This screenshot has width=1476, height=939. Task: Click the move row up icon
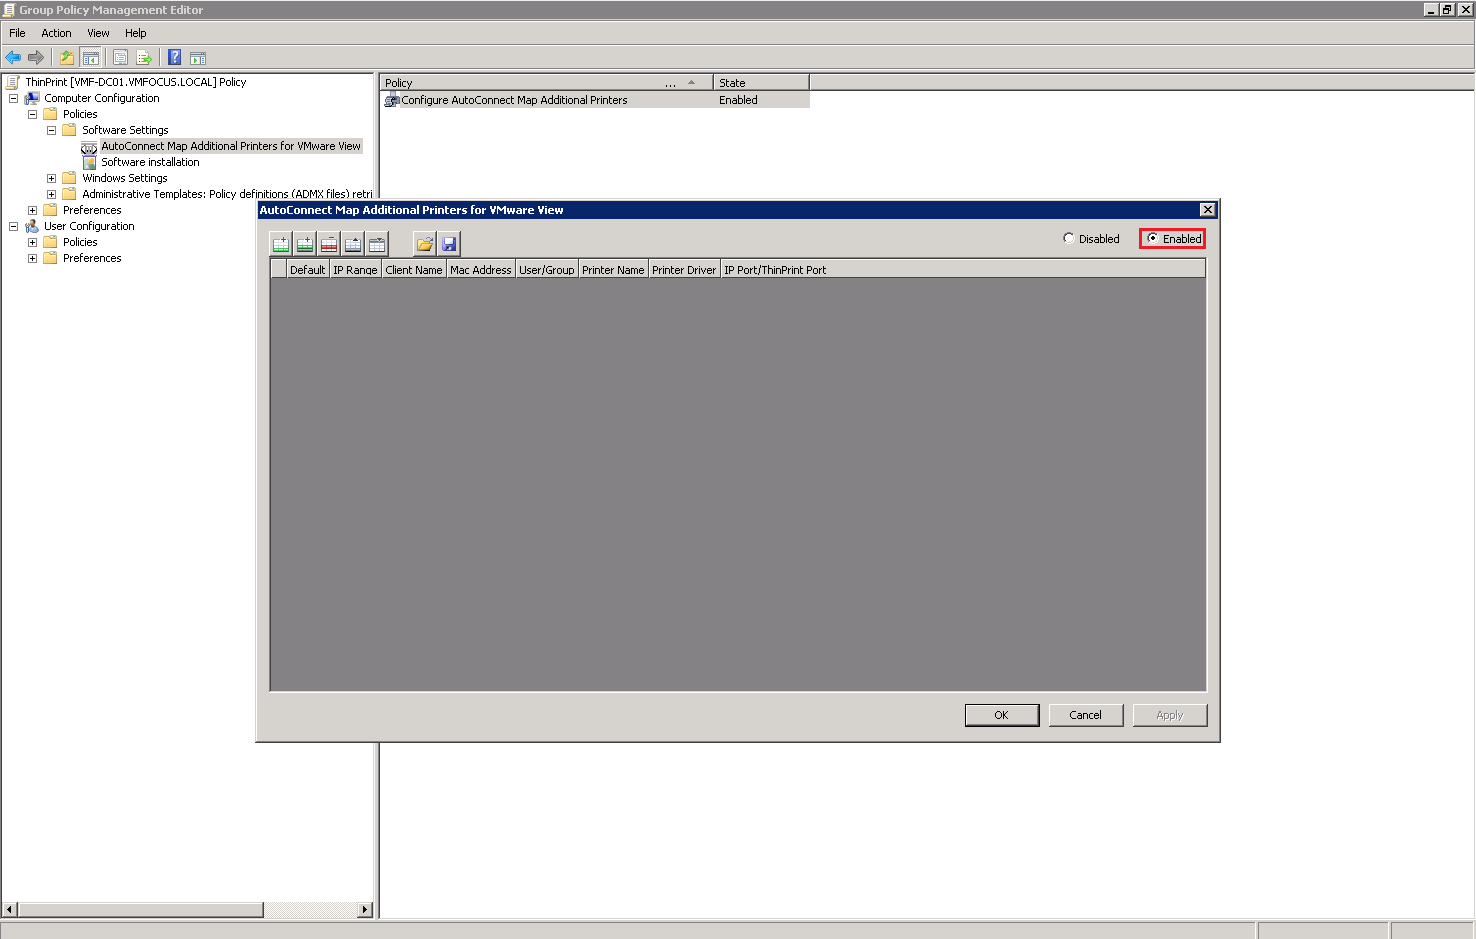point(353,244)
